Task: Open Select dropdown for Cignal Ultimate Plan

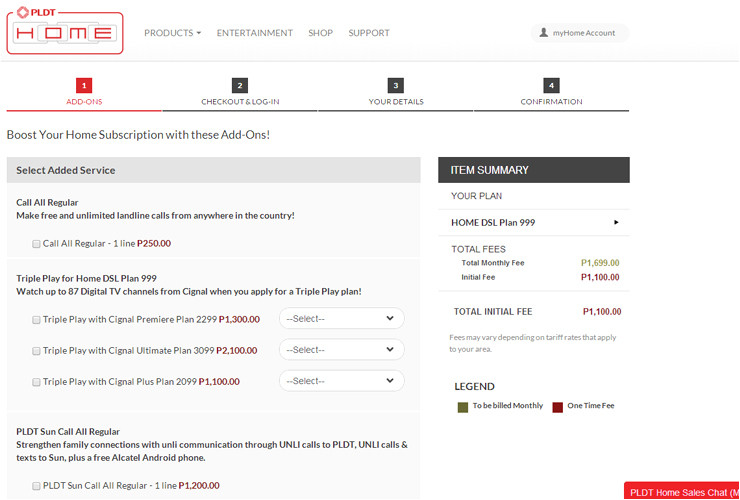Action: click(341, 350)
